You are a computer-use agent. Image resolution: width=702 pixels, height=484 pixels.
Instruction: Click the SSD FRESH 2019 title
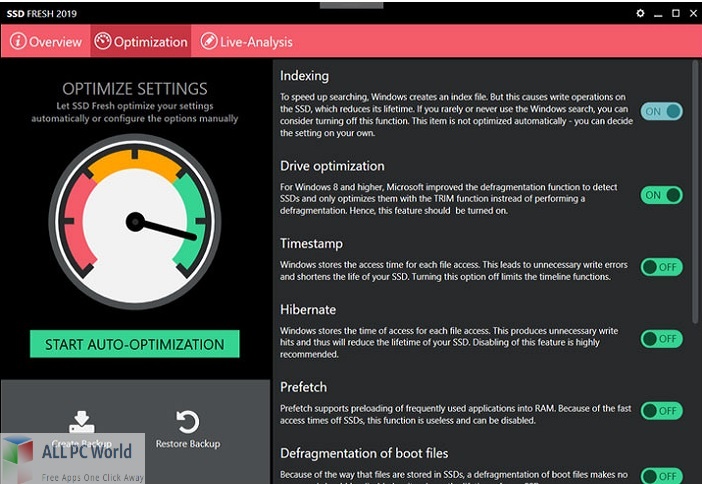[x=42, y=14]
